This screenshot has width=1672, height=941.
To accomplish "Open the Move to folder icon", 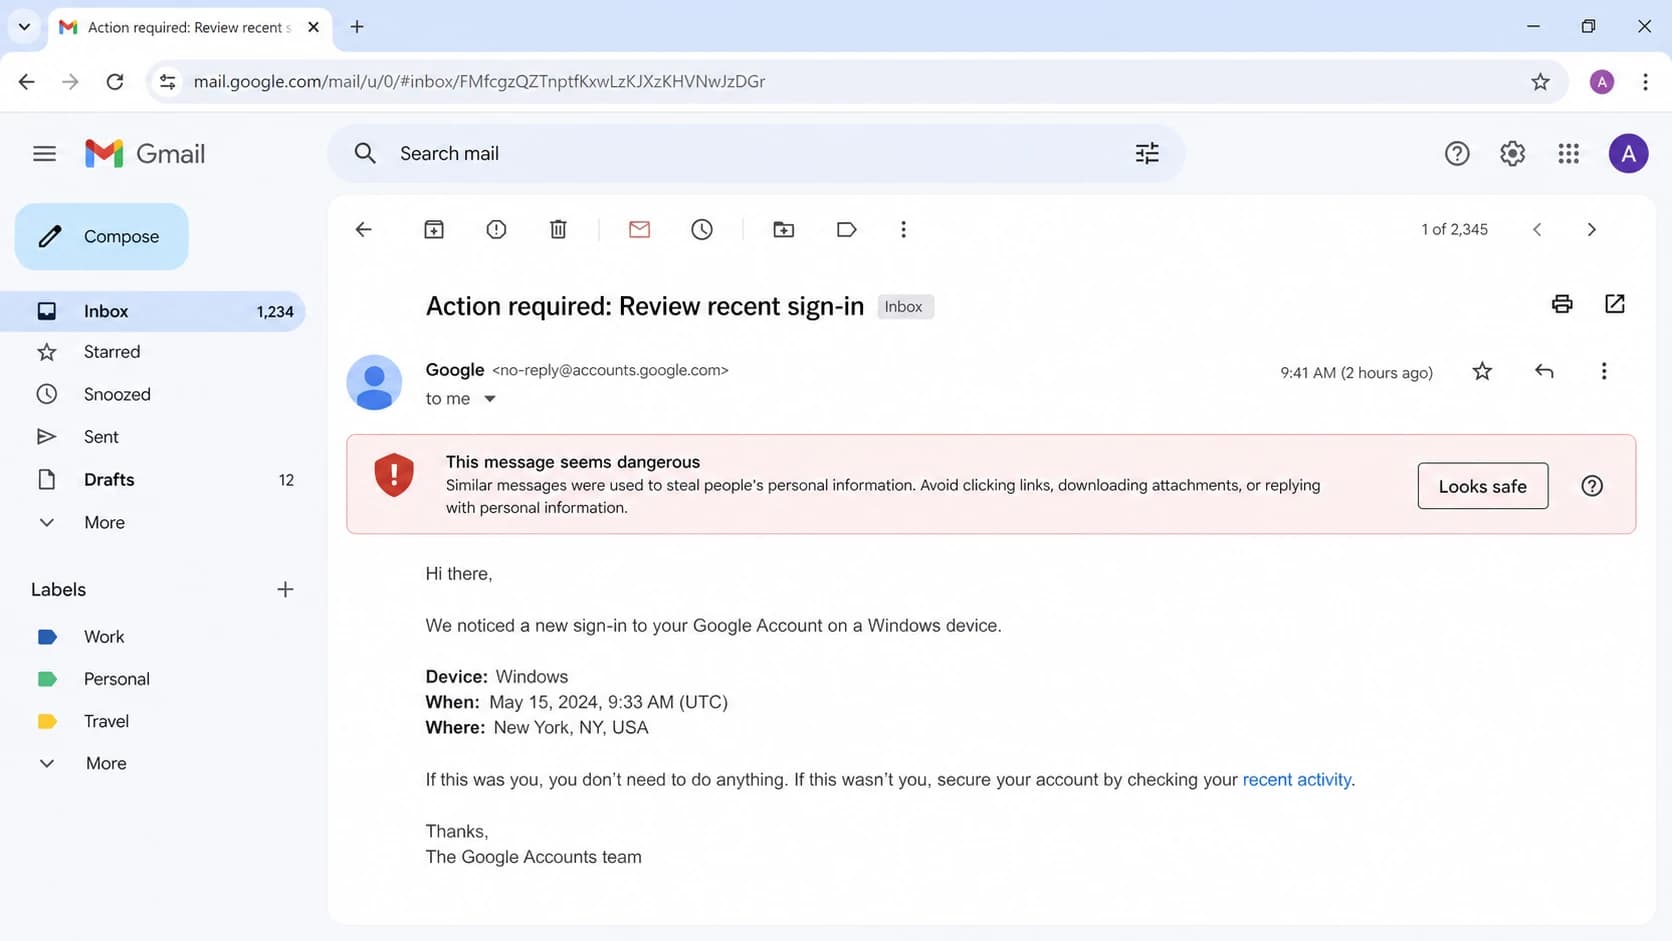I will 784,229.
